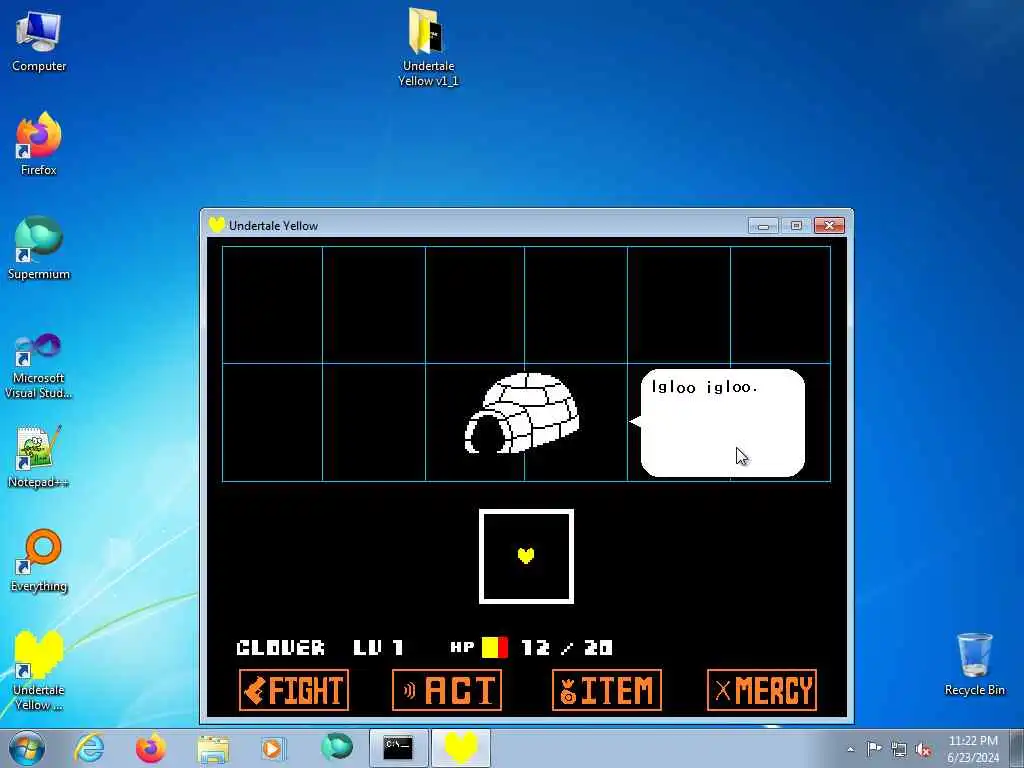The height and width of the screenshot is (768, 1024).
Task: Open the Everything search shortcut
Action: [x=39, y=560]
